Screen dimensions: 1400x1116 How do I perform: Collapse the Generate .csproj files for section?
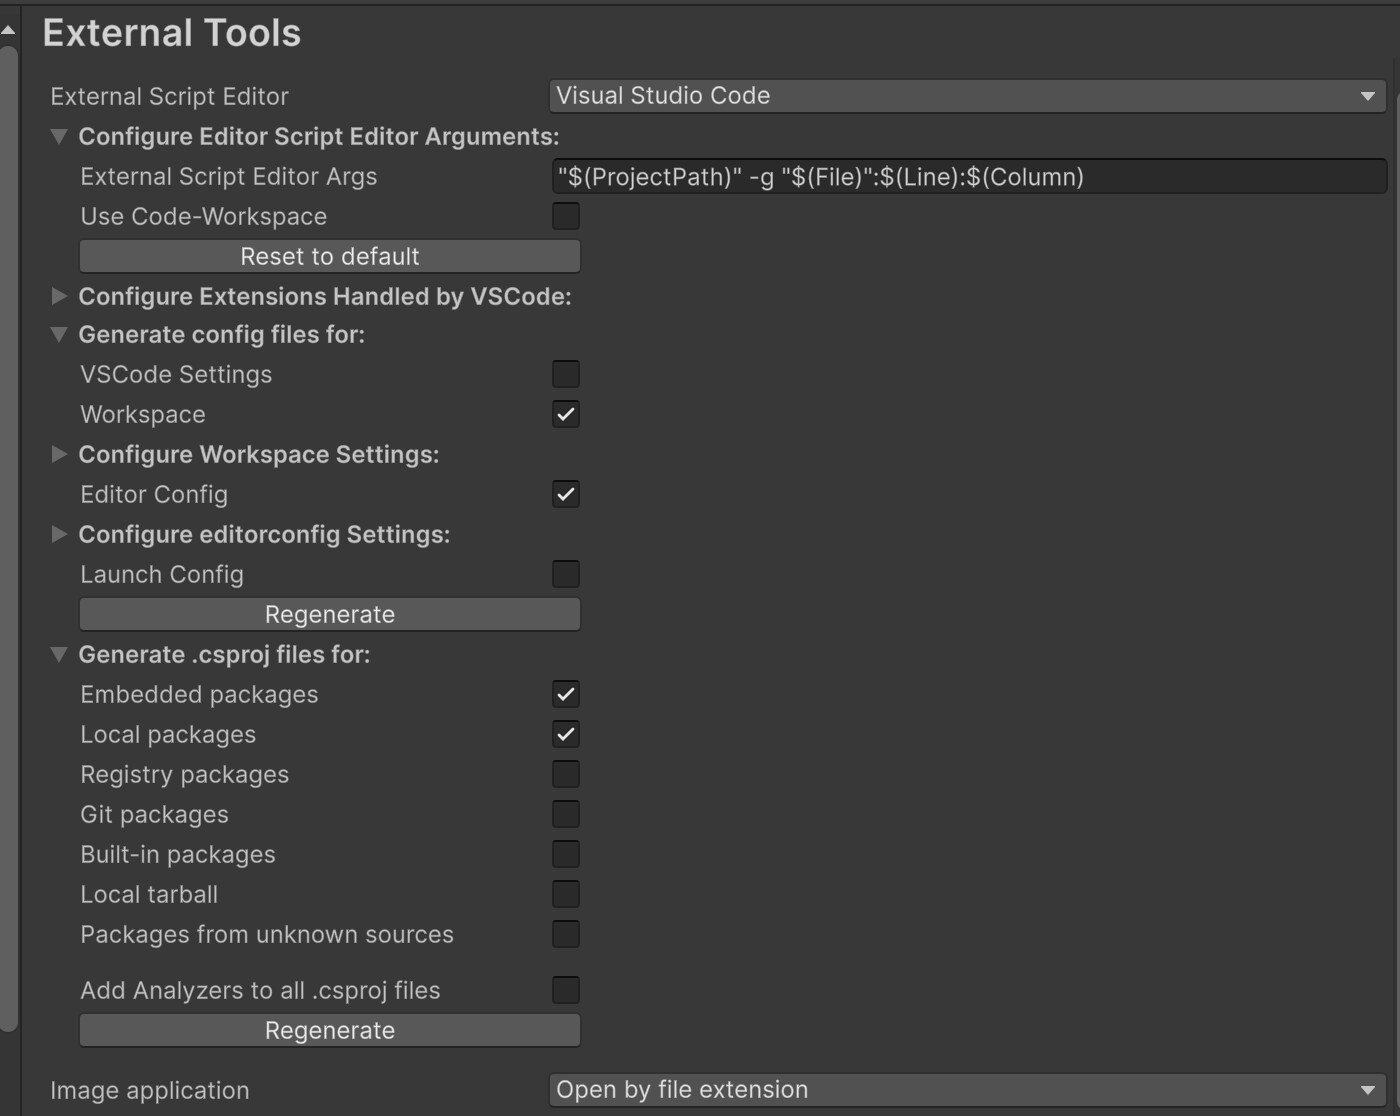tap(59, 654)
